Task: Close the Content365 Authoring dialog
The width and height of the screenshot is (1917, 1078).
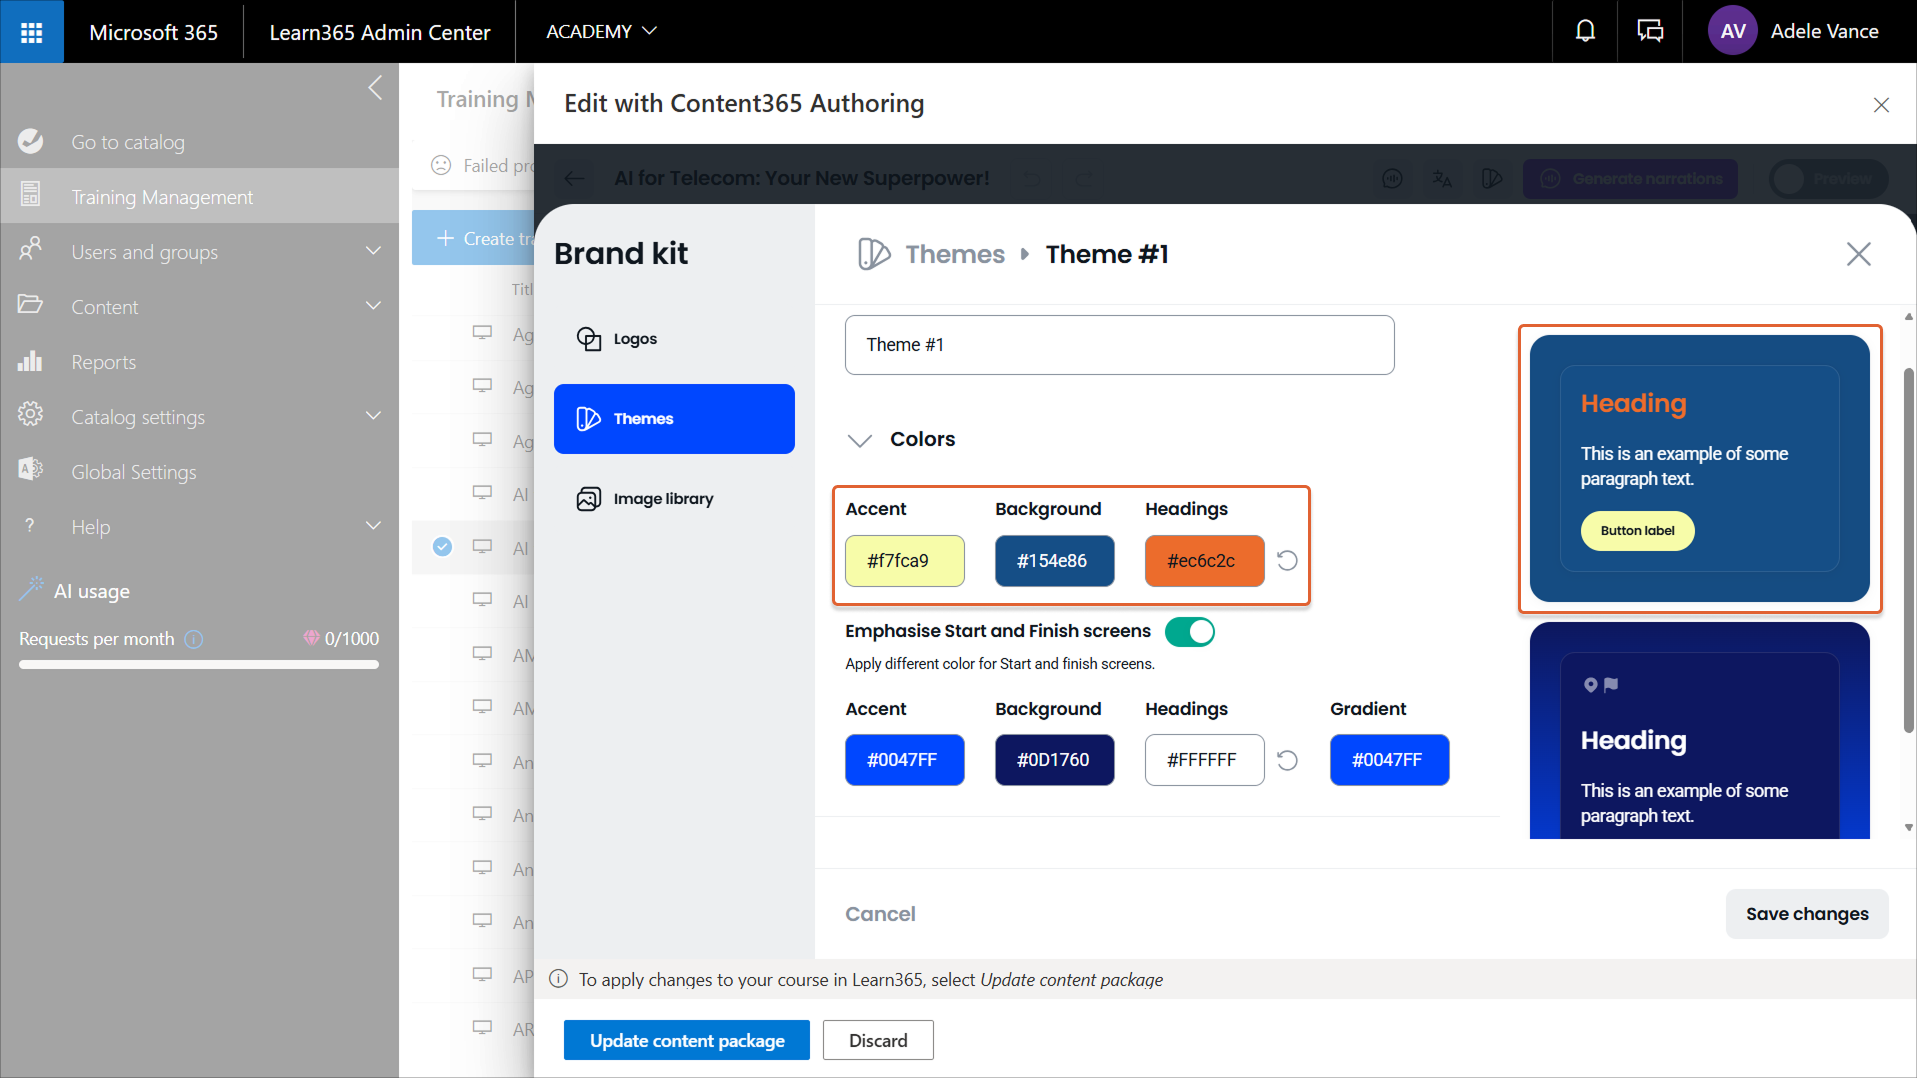Action: pos(1880,105)
